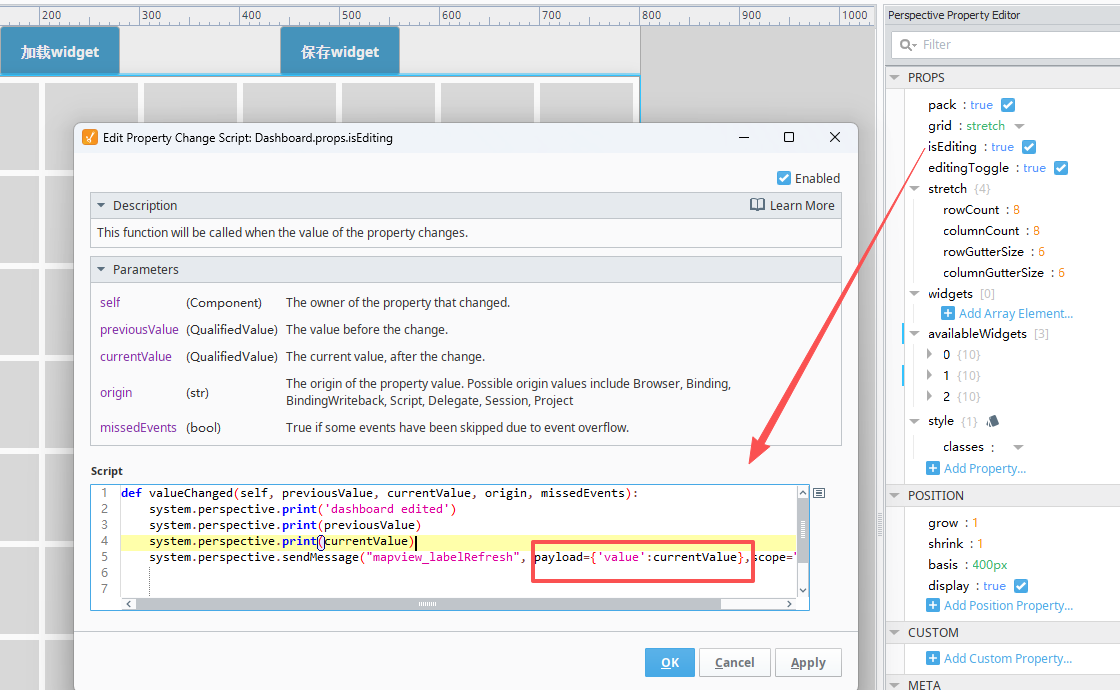
Task: Click the Apply button
Action: coord(808,662)
